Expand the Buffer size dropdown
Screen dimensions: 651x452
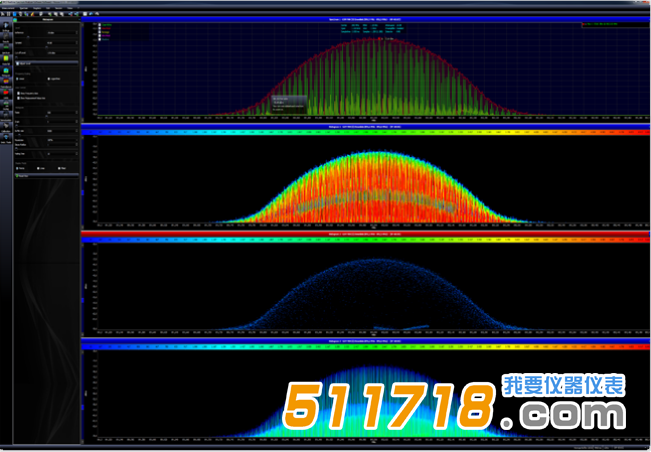[61, 131]
